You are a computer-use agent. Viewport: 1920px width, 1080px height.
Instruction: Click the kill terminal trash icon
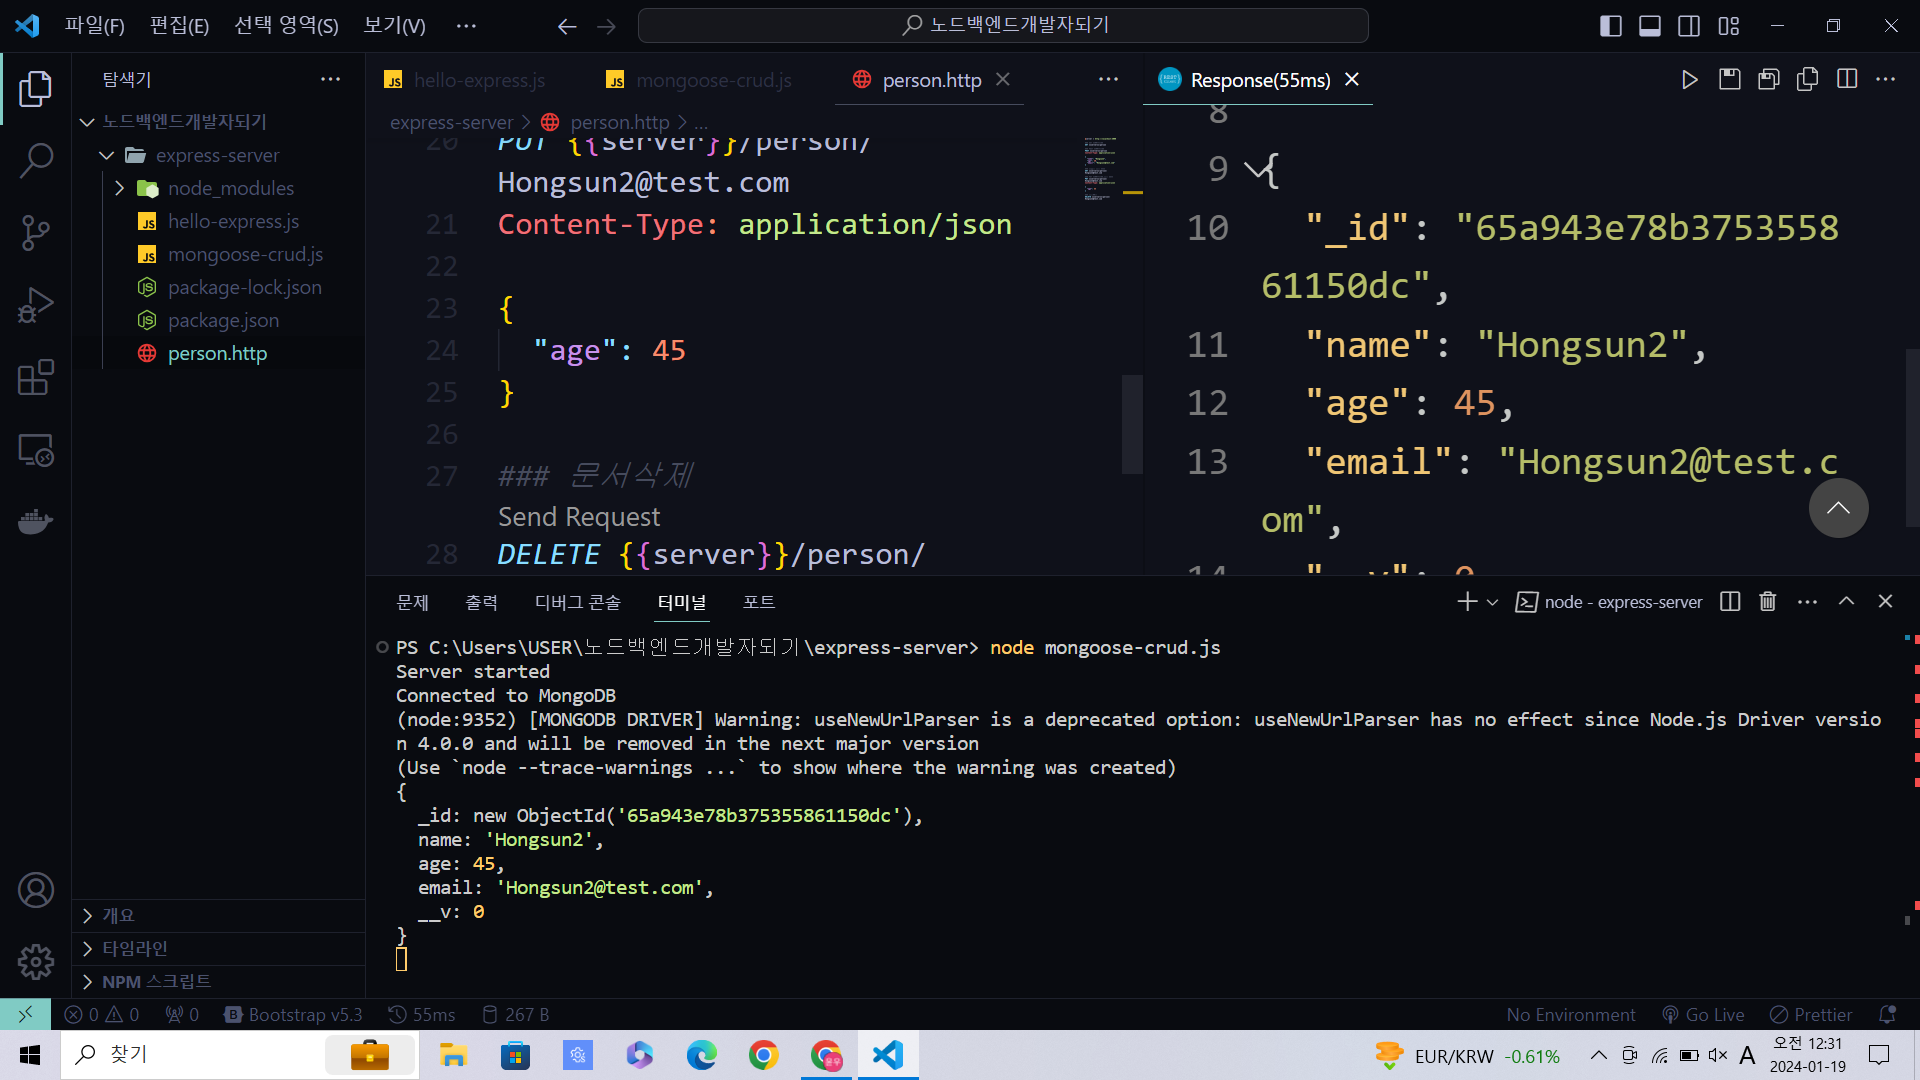pyautogui.click(x=1768, y=601)
